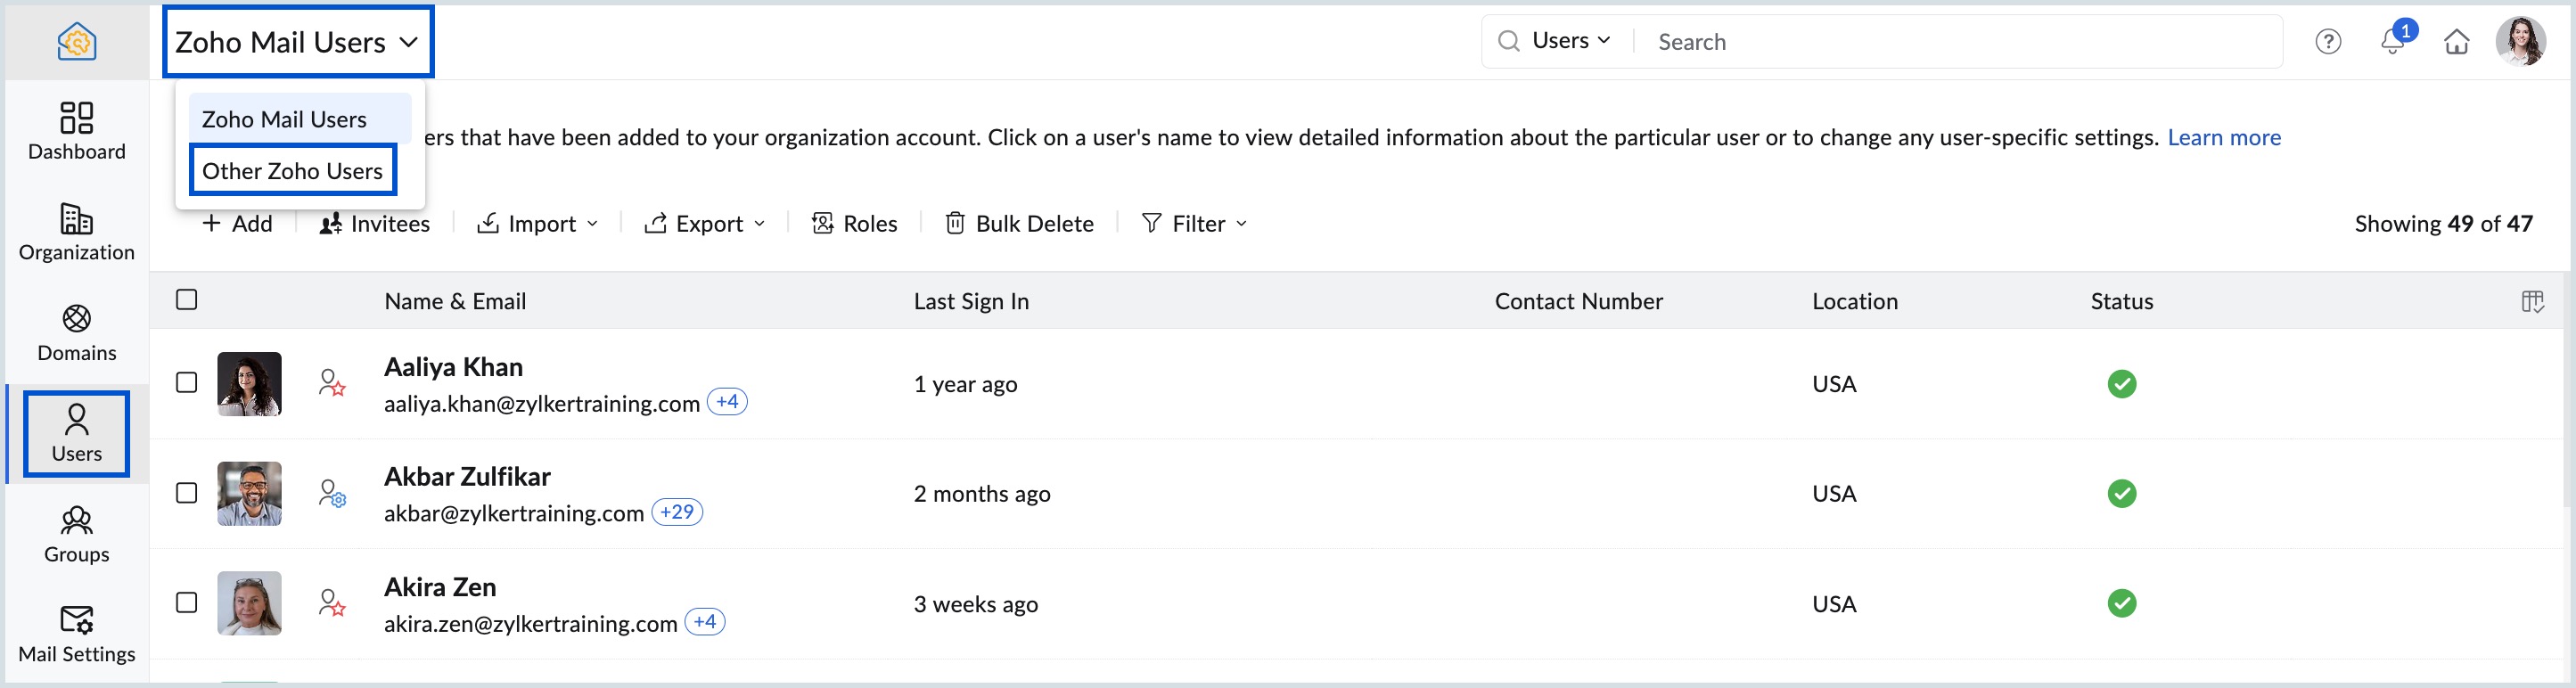Screen dimensions: 2576x688
Task: Open the help question mark icon
Action: point(2328,42)
